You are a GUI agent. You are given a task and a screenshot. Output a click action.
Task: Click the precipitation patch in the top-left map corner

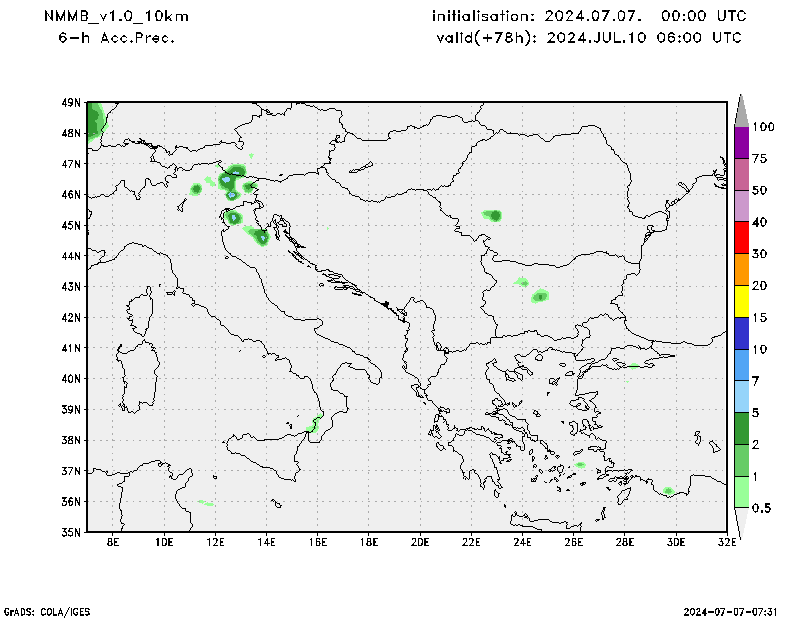pos(95,120)
